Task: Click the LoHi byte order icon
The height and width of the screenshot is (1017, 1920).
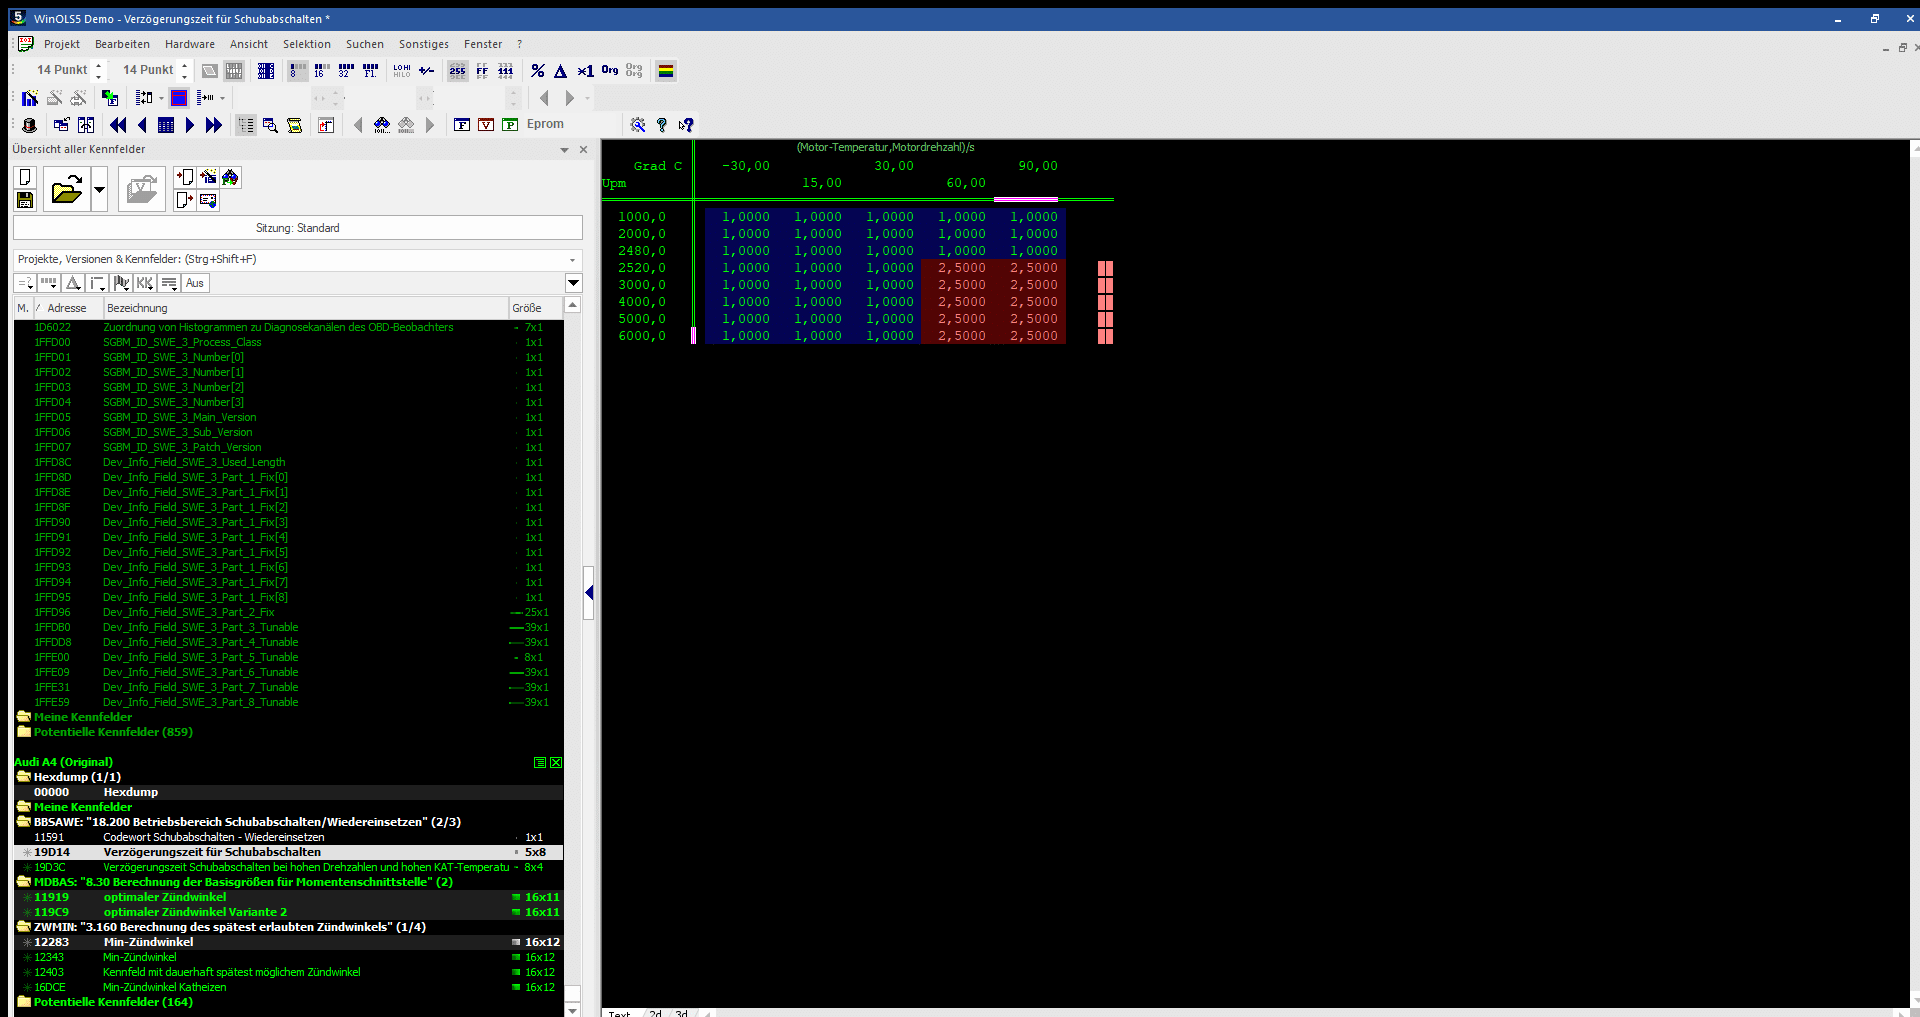Action: [x=402, y=71]
